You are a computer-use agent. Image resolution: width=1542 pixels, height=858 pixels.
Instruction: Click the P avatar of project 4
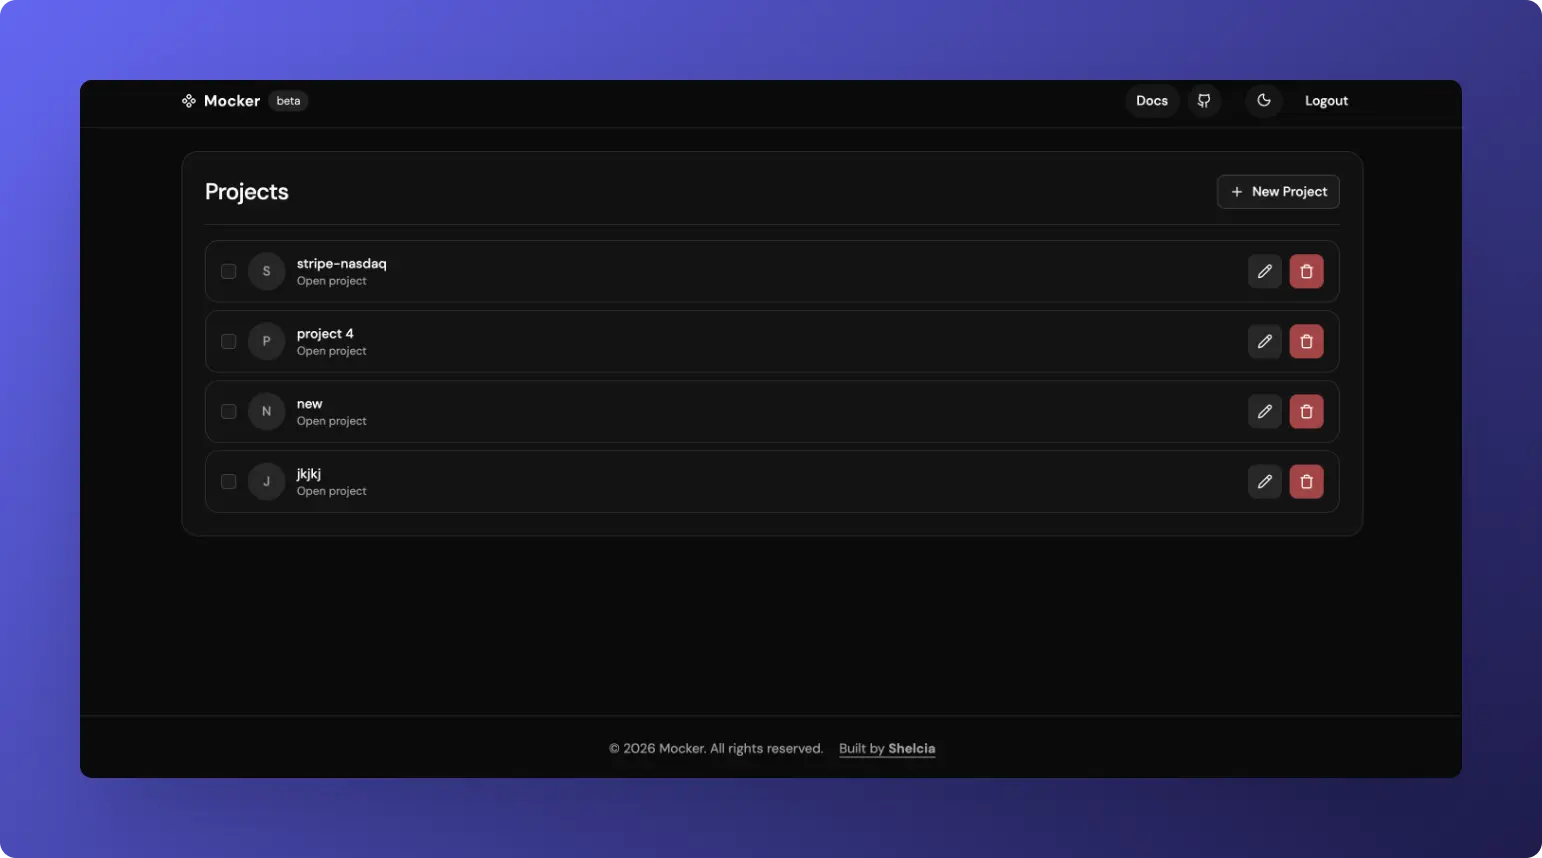click(x=266, y=342)
